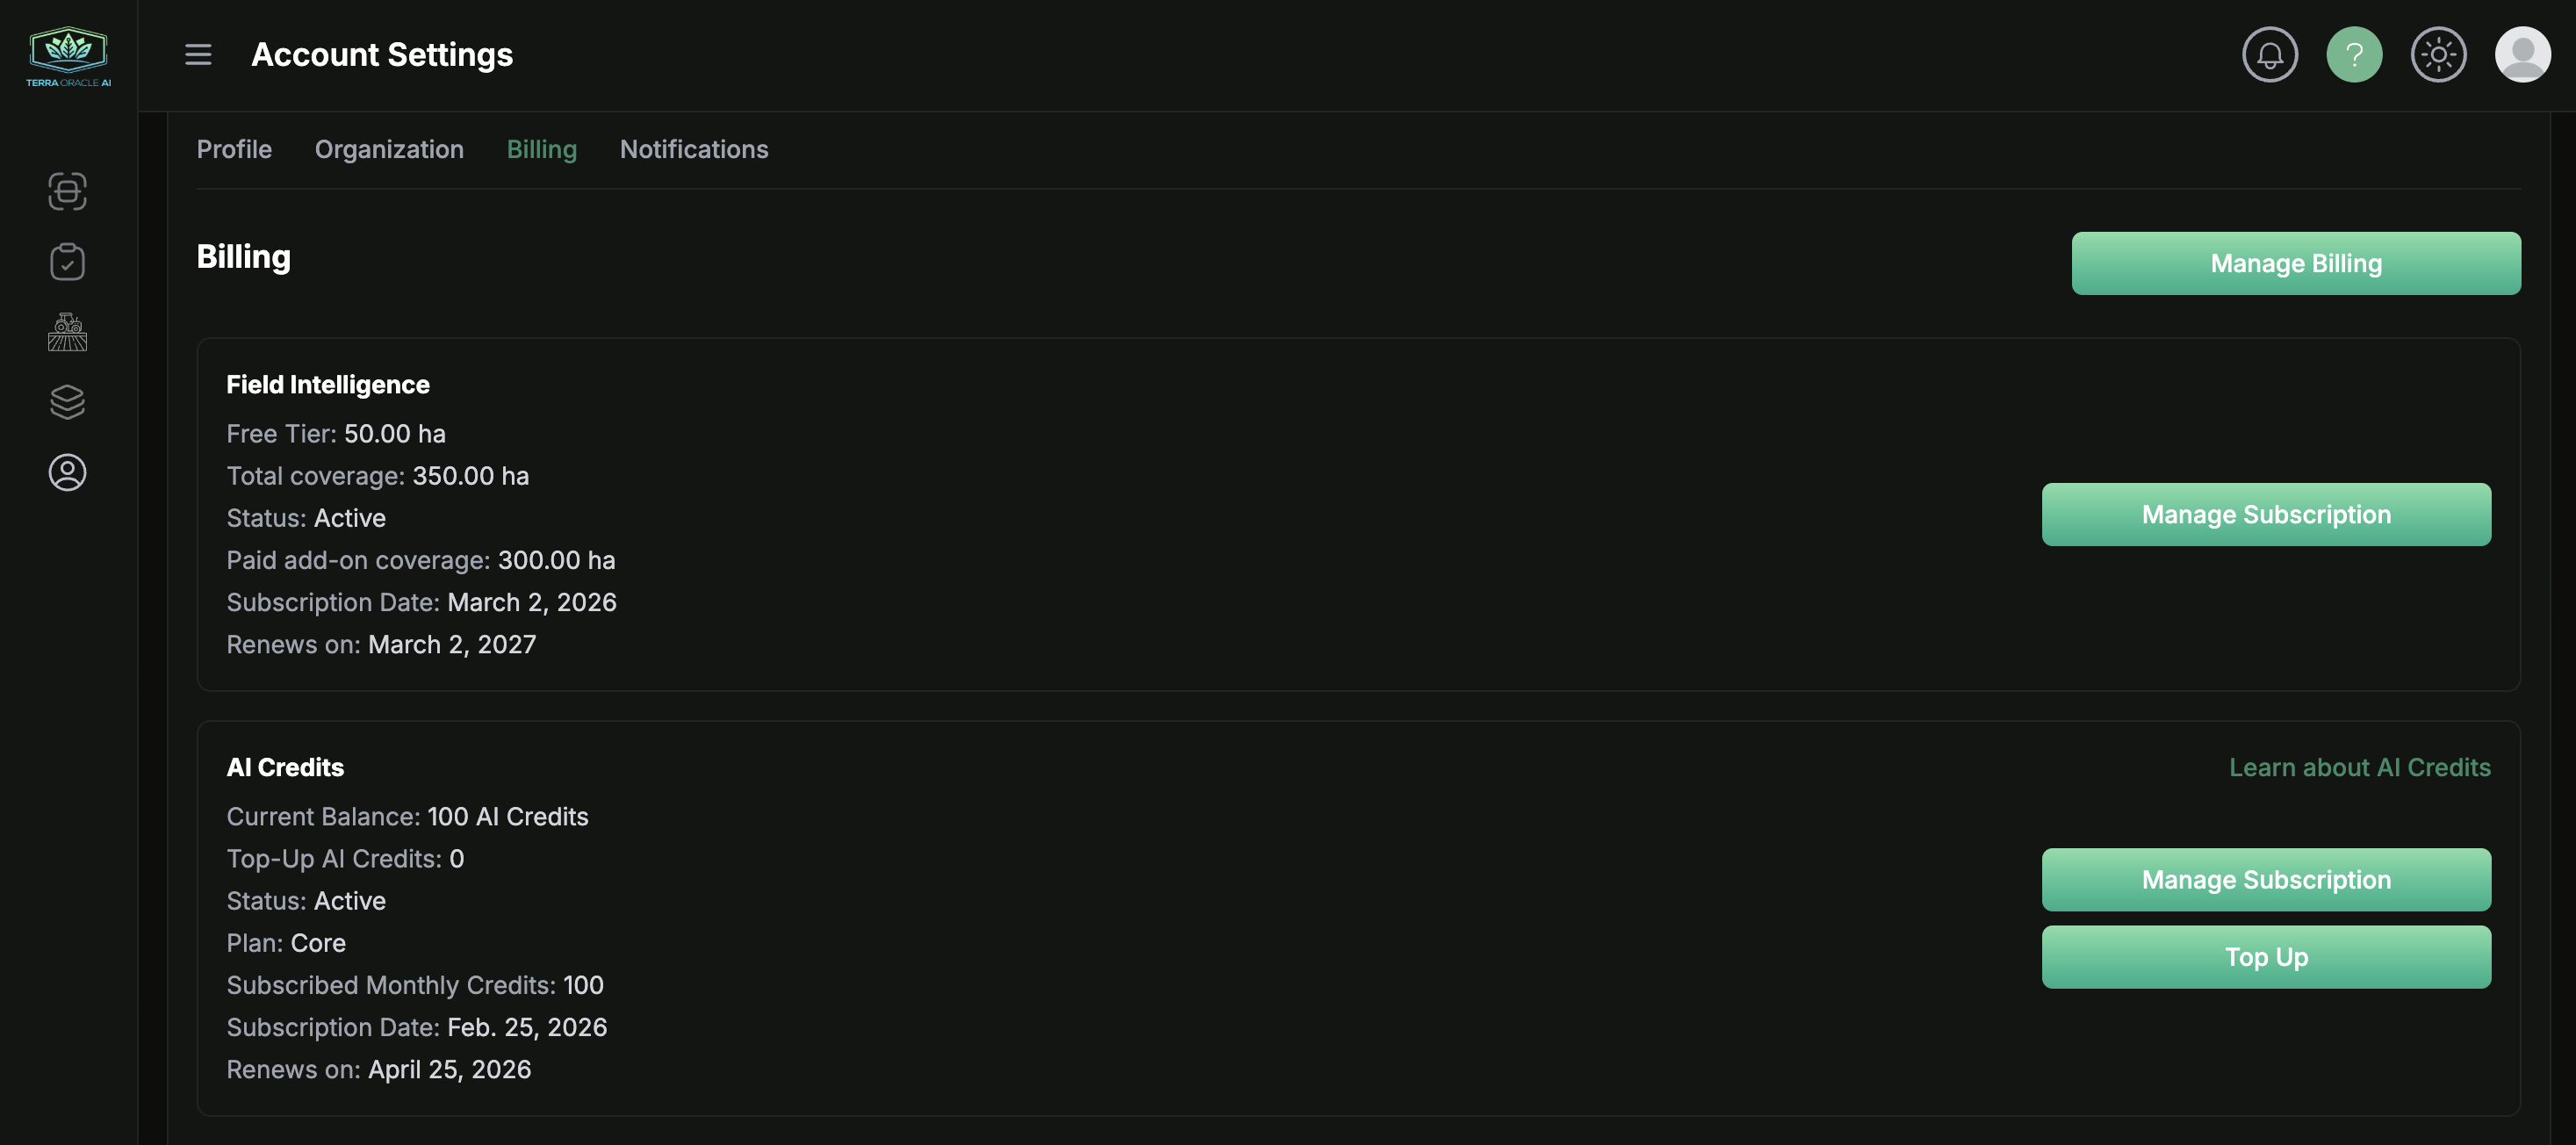Screen dimensions: 2576x1145
Task: Switch to the Profile tab
Action: coord(234,149)
